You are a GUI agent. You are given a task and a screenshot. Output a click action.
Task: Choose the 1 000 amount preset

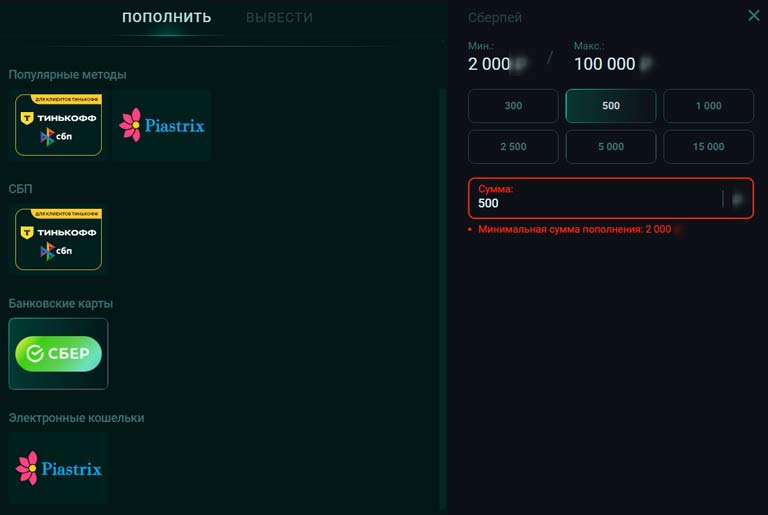pyautogui.click(x=708, y=106)
